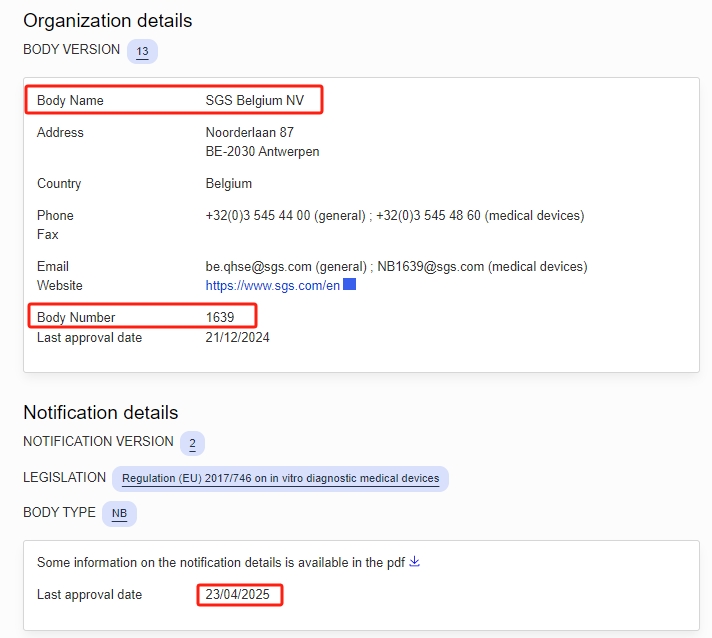
Task: Open notification version badge 2
Action: click(192, 443)
